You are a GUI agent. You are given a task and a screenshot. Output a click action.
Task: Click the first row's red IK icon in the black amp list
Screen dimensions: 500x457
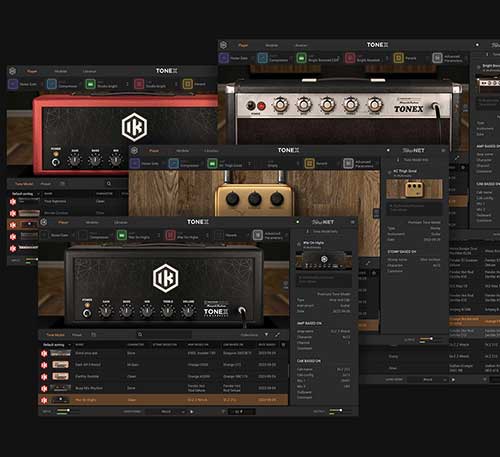pyautogui.click(x=44, y=353)
